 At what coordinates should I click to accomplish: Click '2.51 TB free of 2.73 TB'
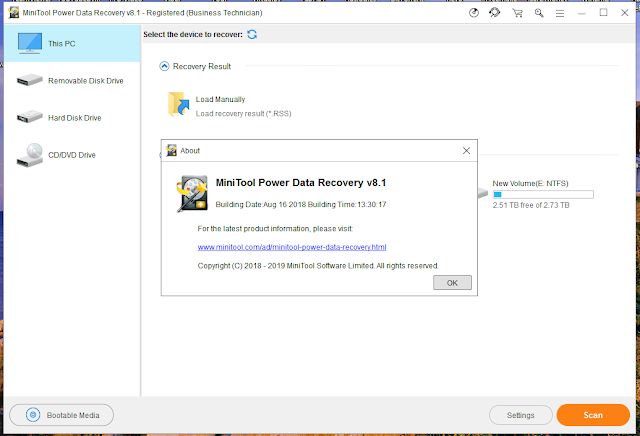tap(531, 205)
